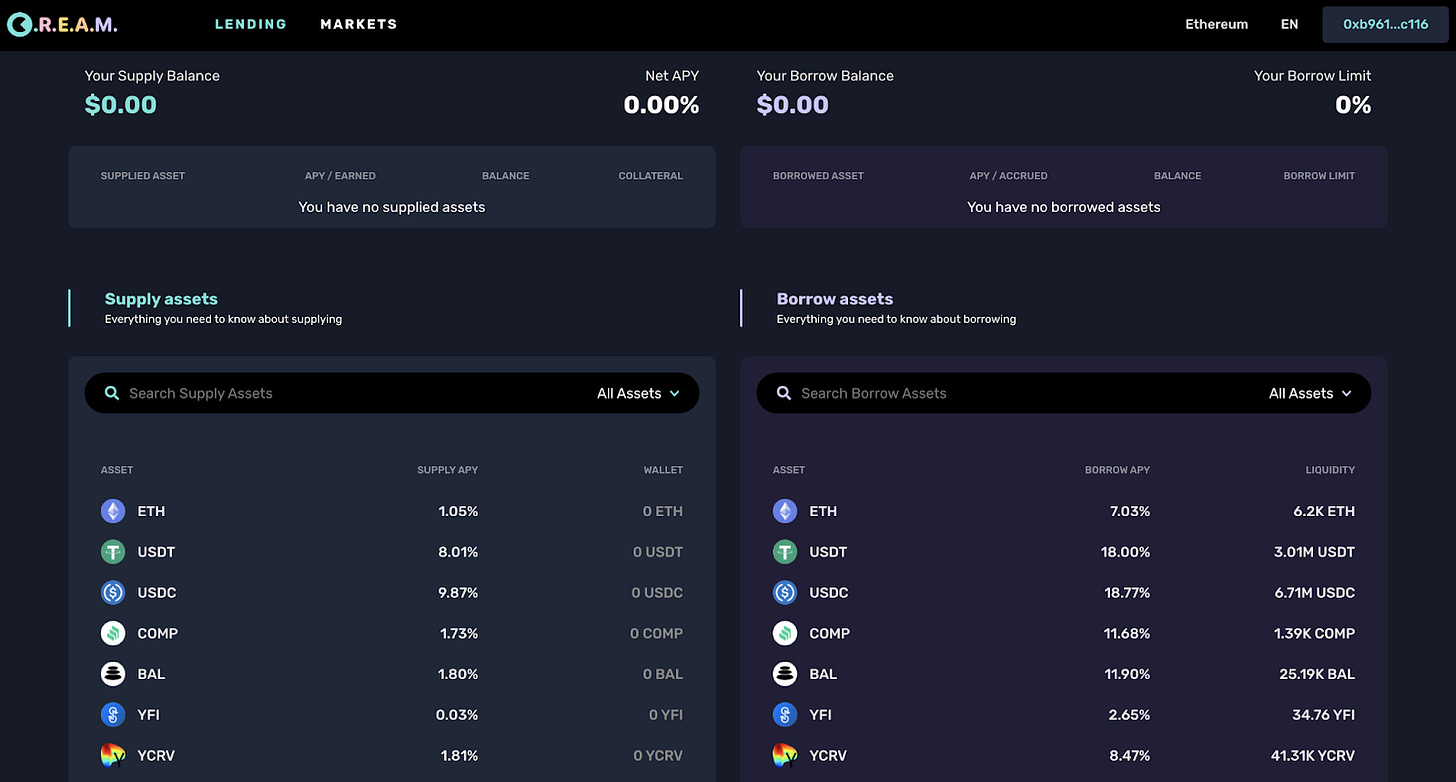Click the '0 ETH' wallet balance

click(663, 511)
